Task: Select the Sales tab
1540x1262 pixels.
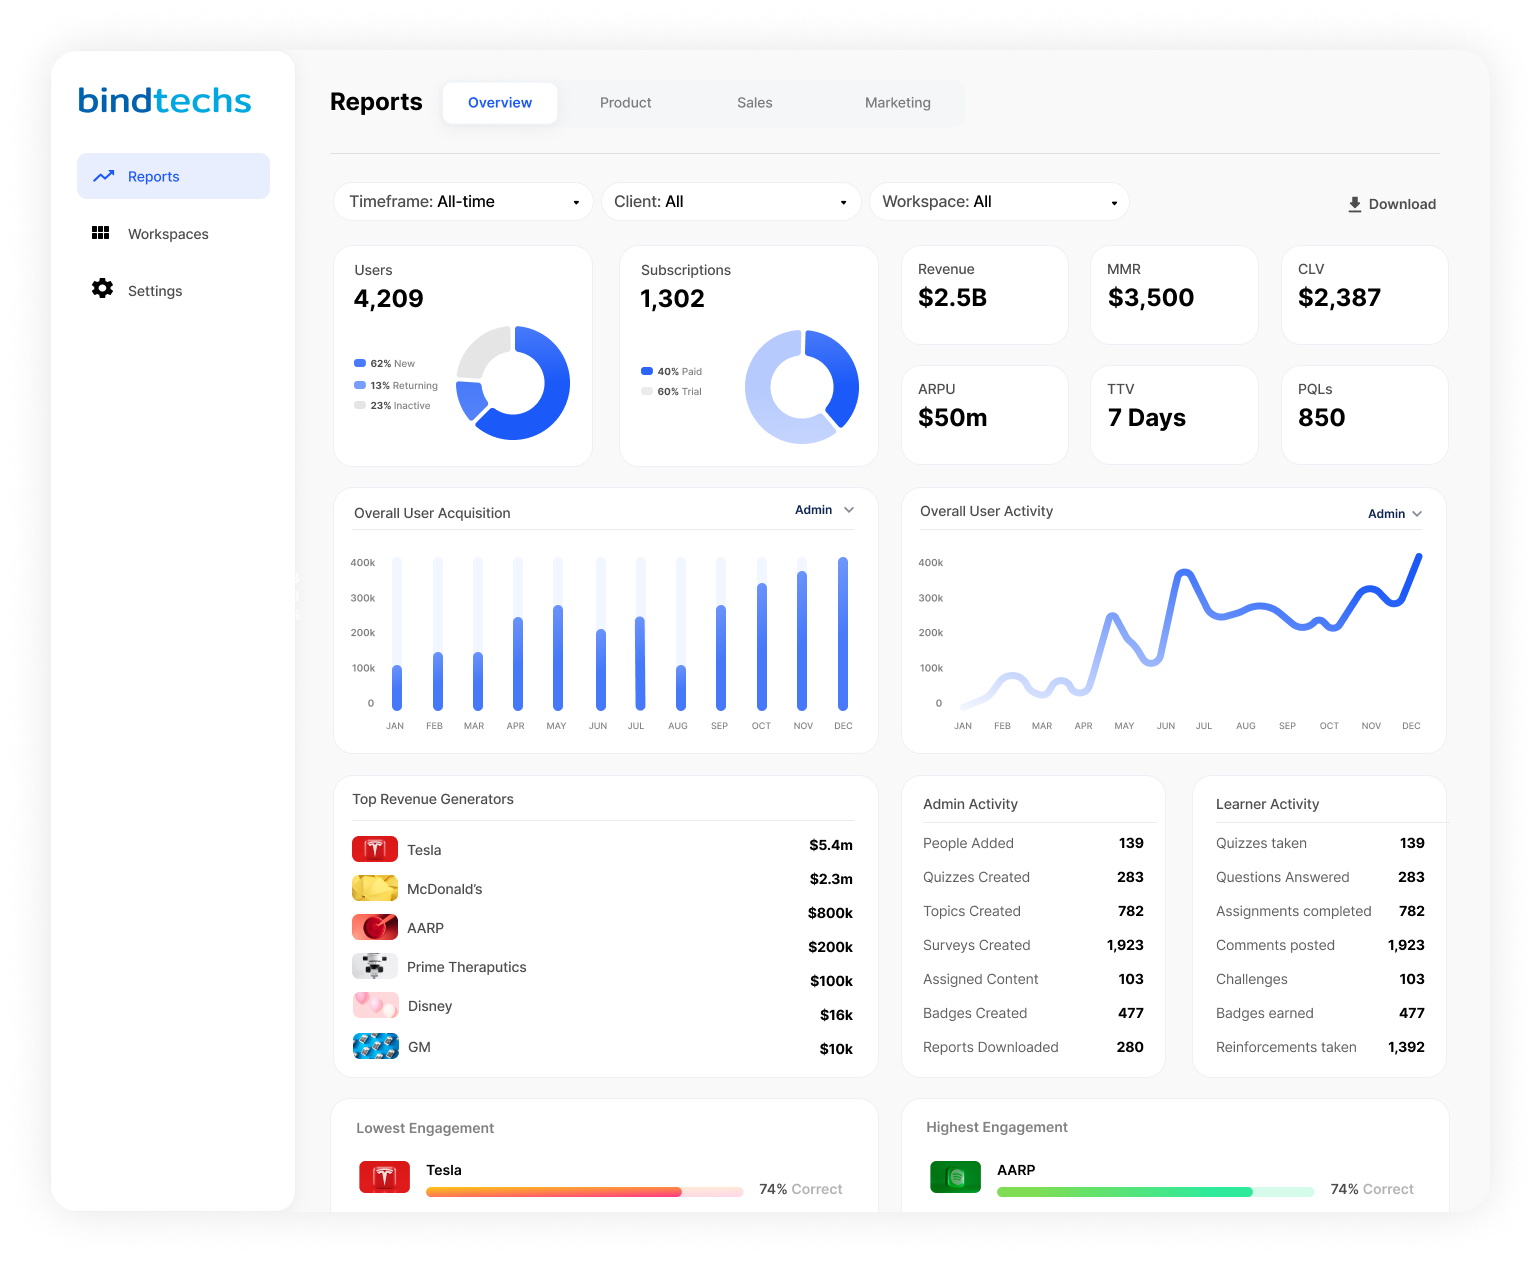Action: click(x=754, y=102)
